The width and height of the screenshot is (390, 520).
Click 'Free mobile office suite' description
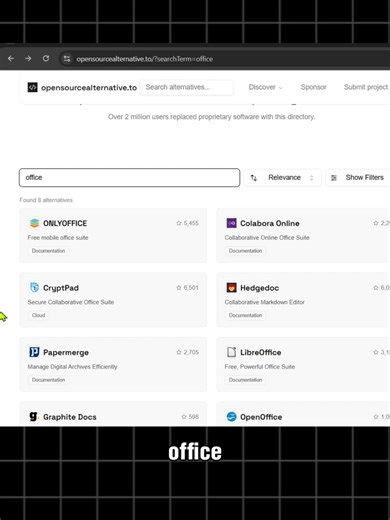[58, 238]
